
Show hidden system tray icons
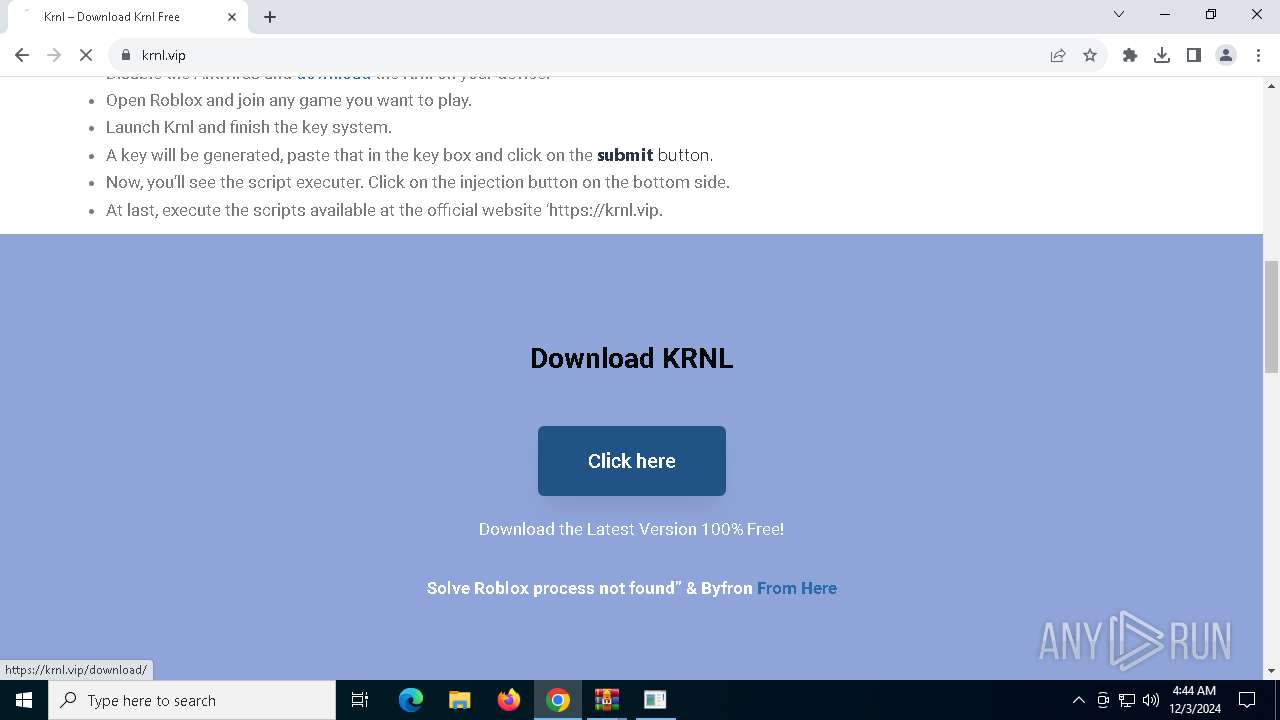pyautogui.click(x=1078, y=700)
